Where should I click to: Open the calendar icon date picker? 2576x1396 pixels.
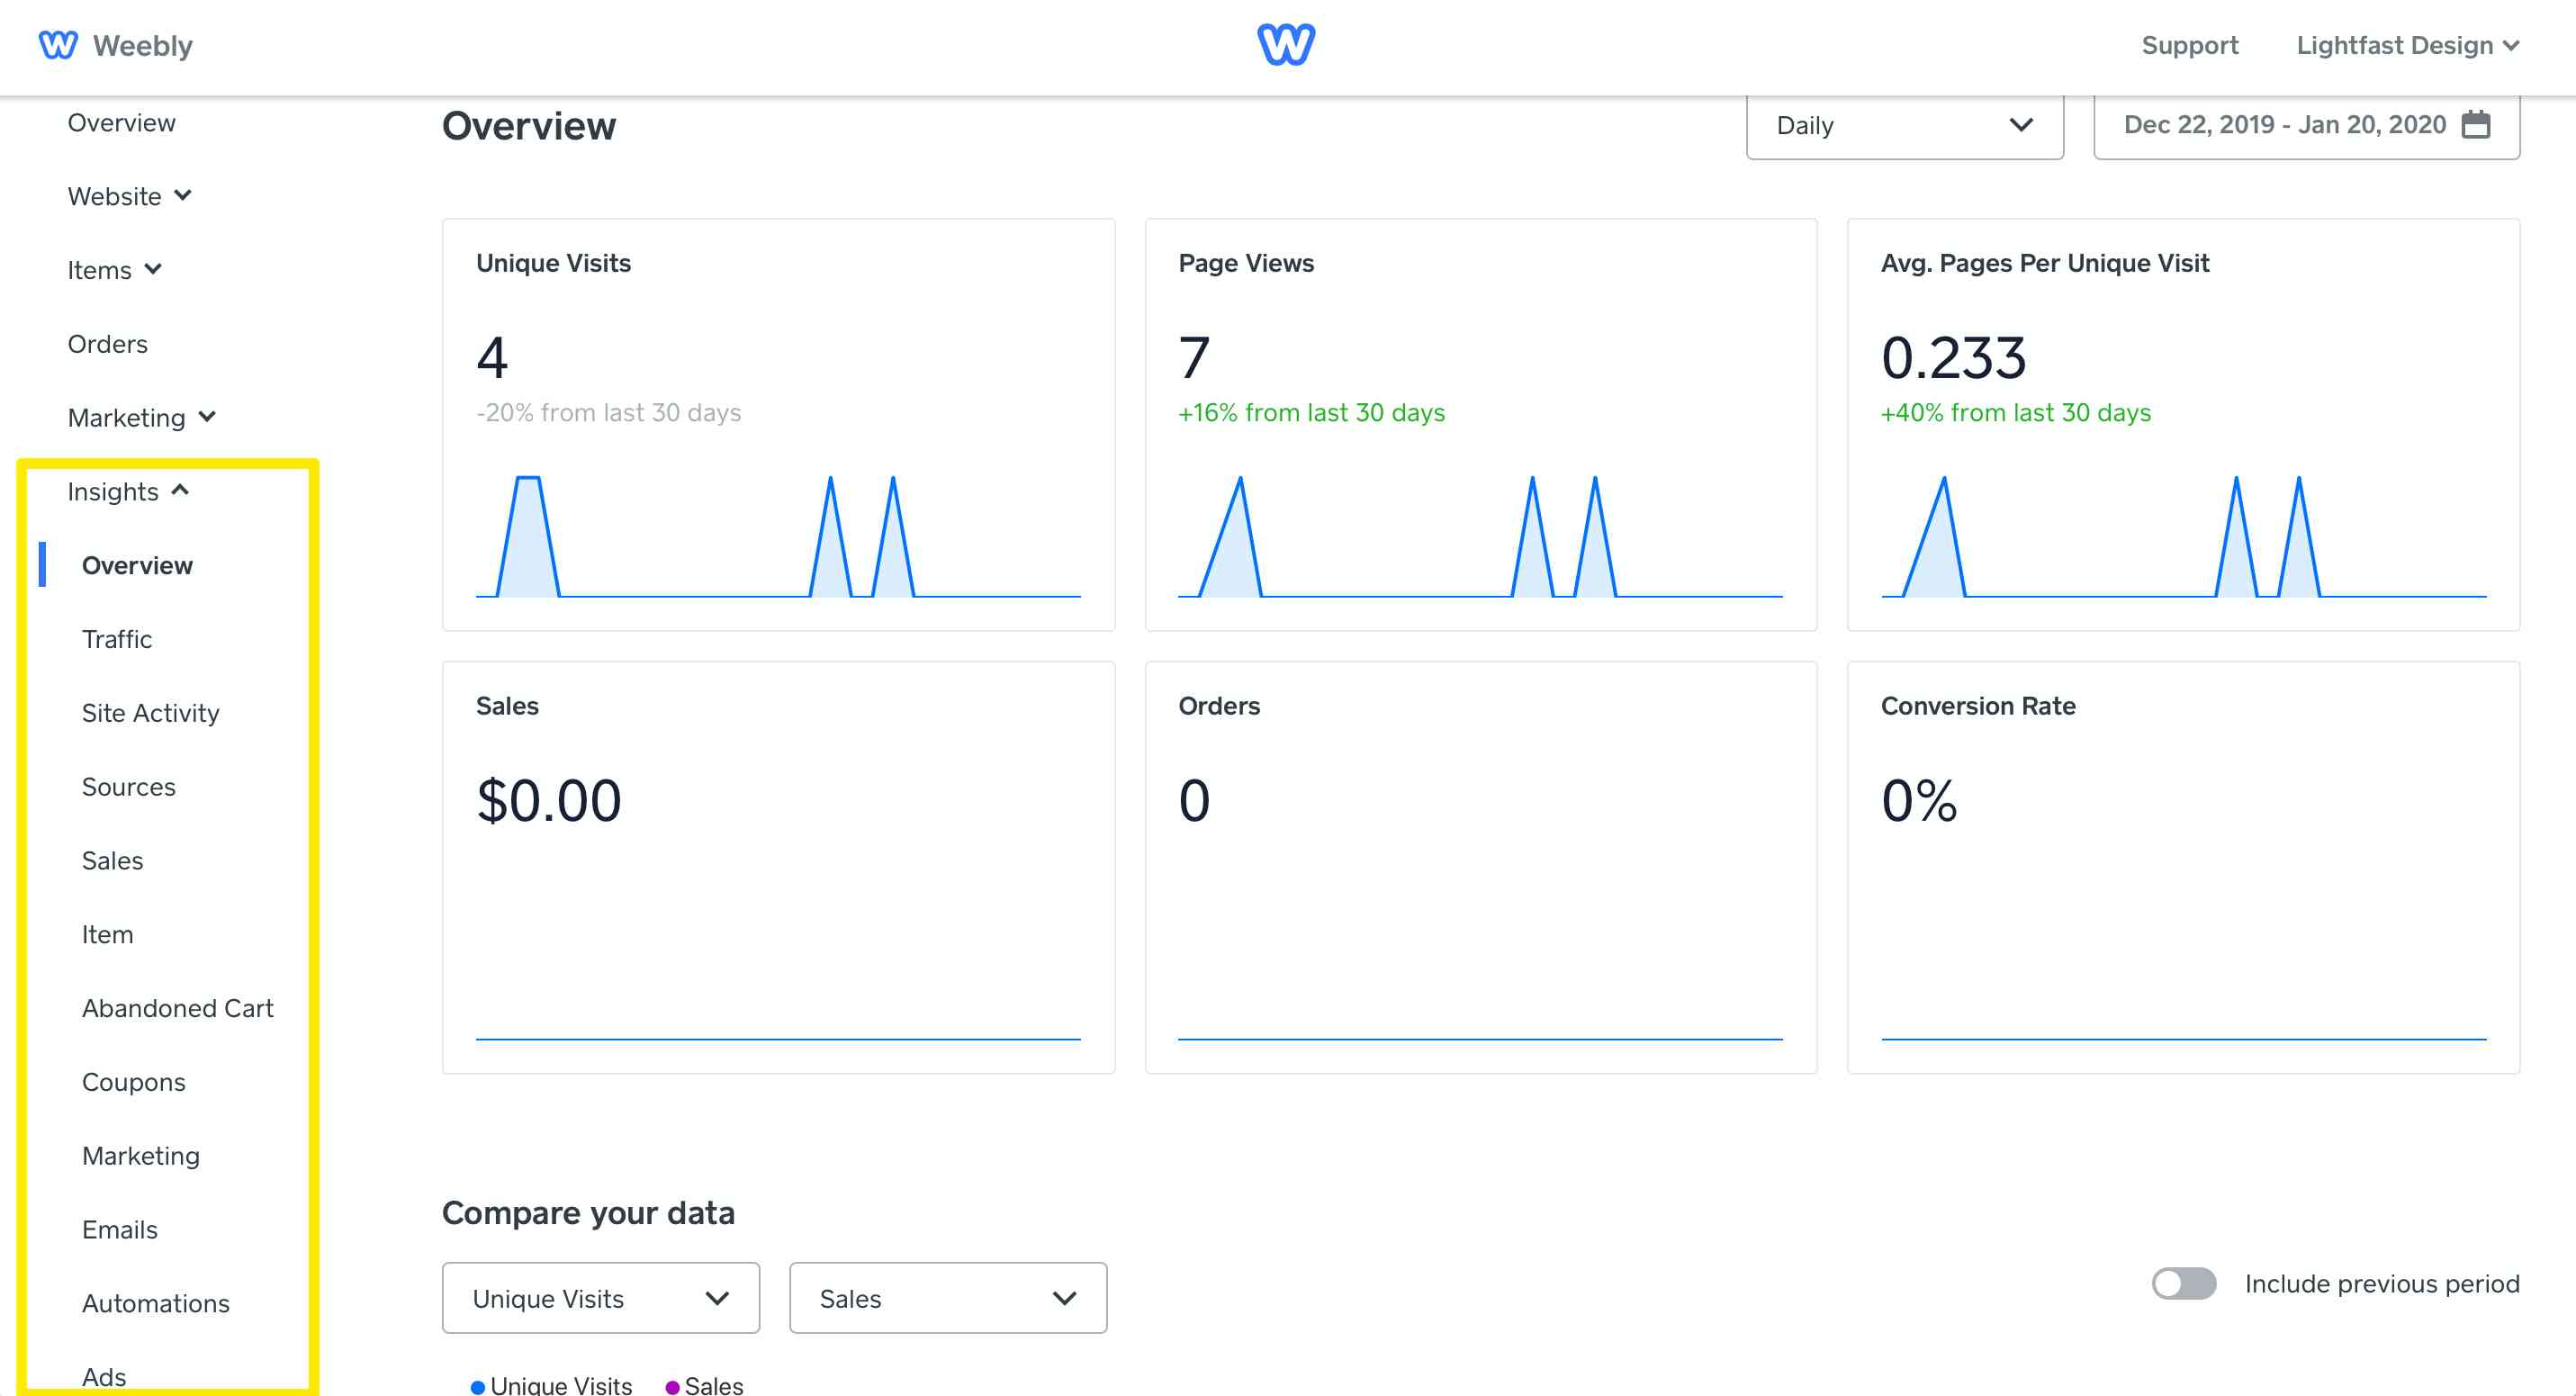coord(2475,125)
